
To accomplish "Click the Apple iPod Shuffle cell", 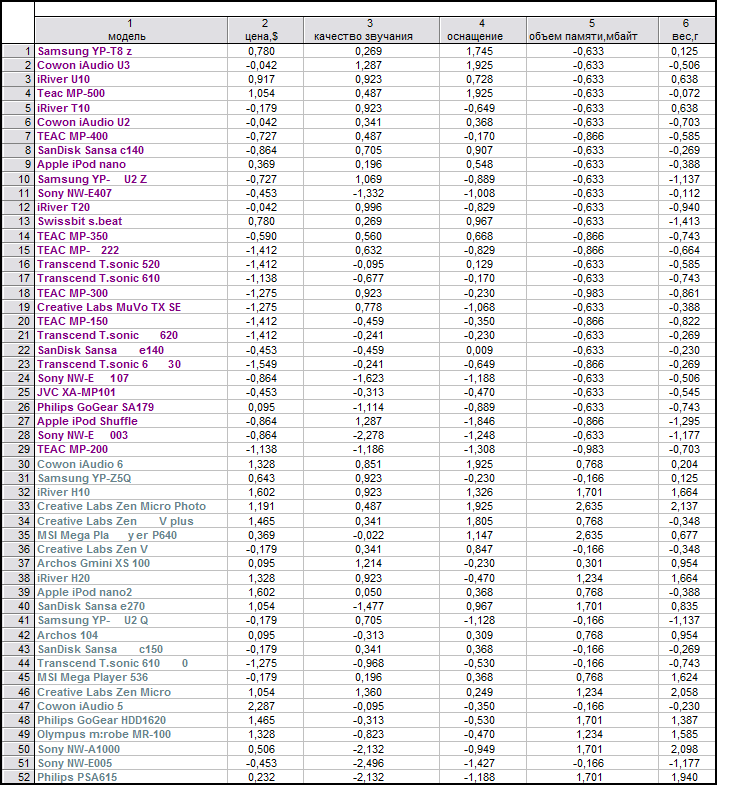I will 131,422.
